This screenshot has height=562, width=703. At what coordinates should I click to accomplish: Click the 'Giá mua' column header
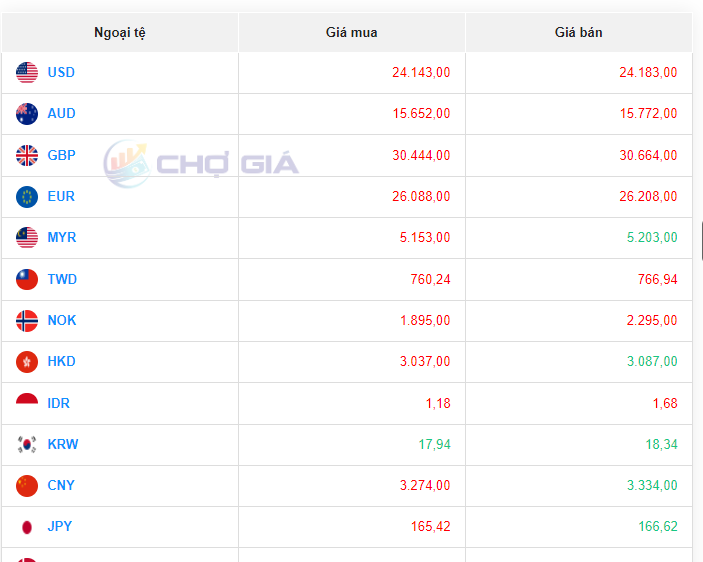point(352,33)
